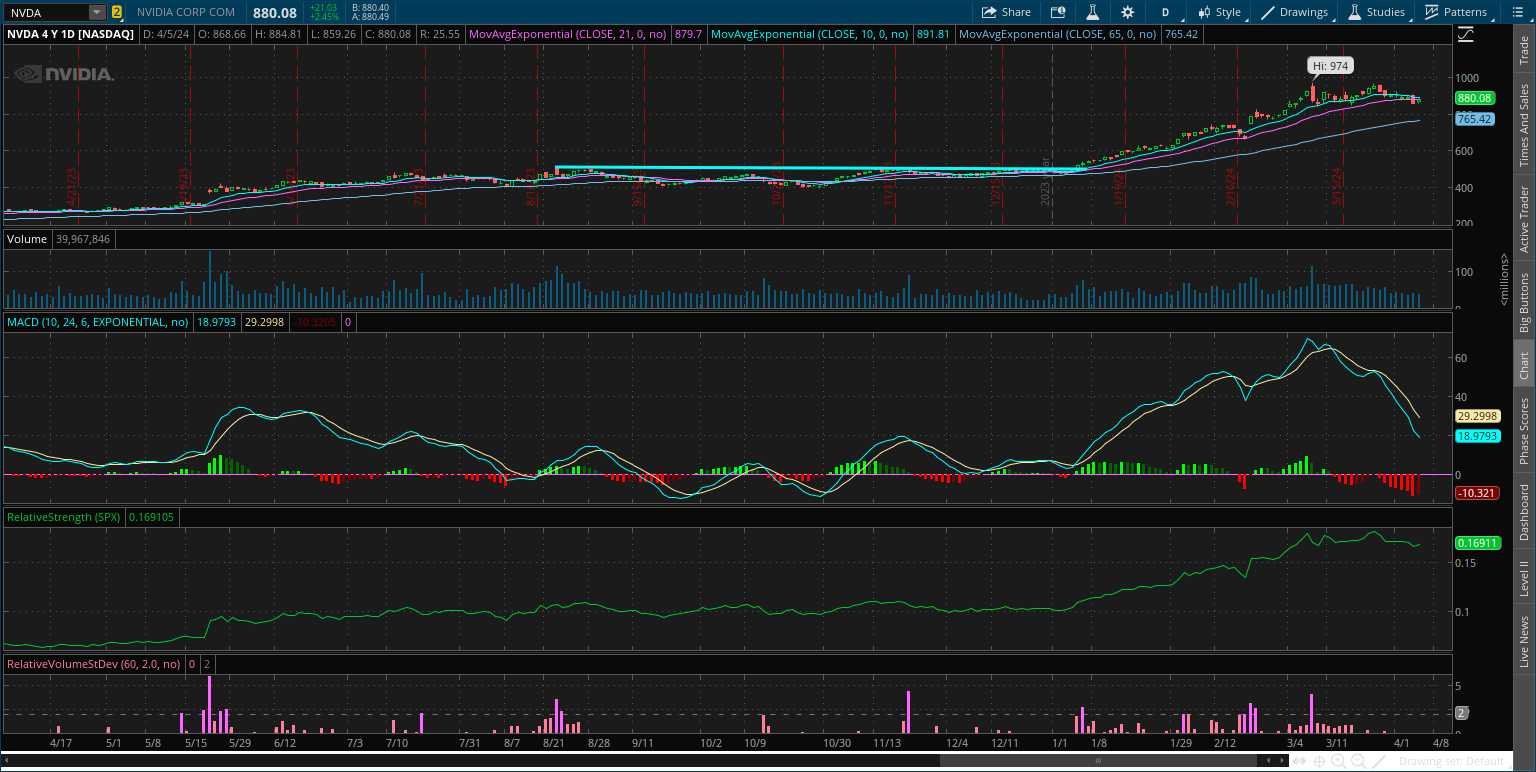Click the 765.42 blue price axis label
Screen dimensions: 1536x772
[x=1474, y=118]
